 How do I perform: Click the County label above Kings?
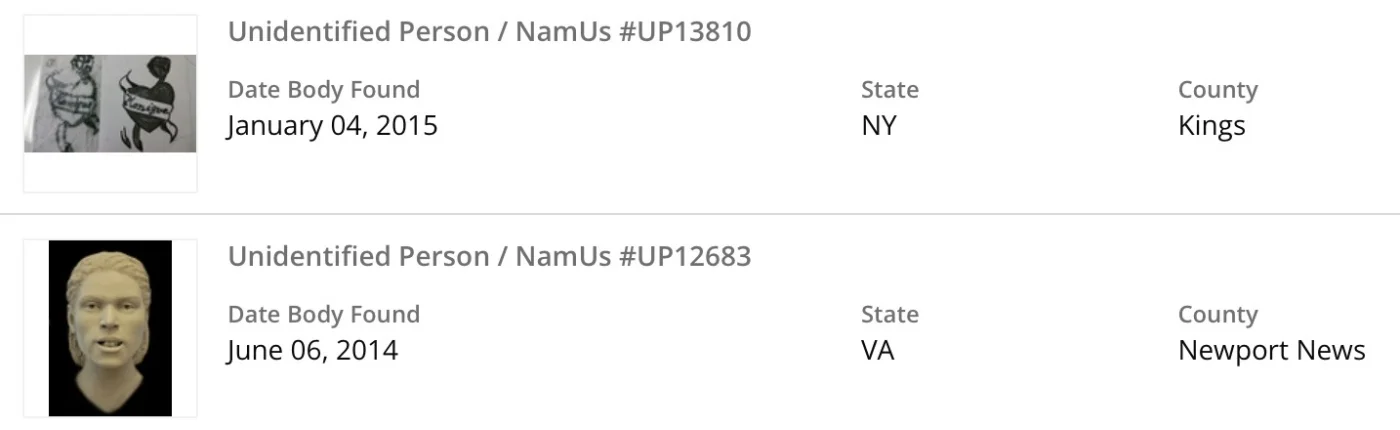pyautogui.click(x=1217, y=90)
